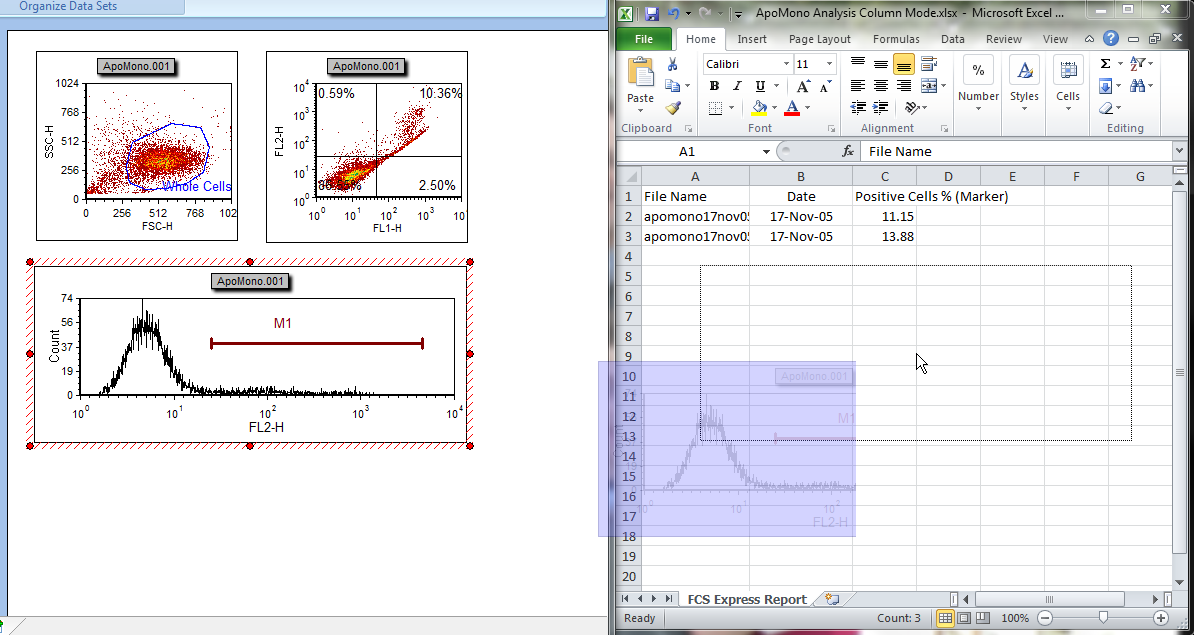
Task: Click the Insert Worksheet tab icon
Action: point(832,599)
